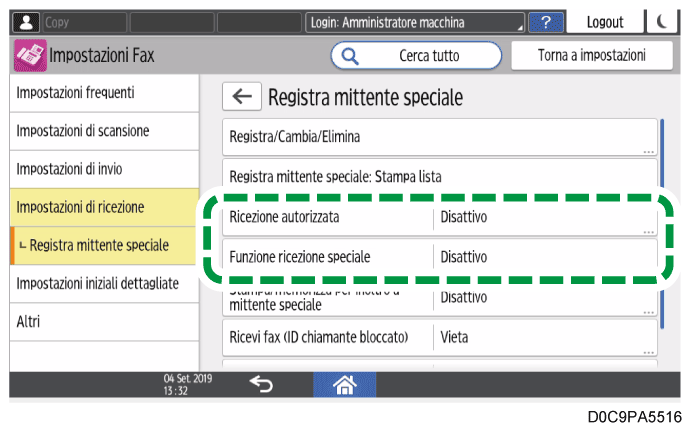
Task: Click the Logout button
Action: [x=604, y=22]
